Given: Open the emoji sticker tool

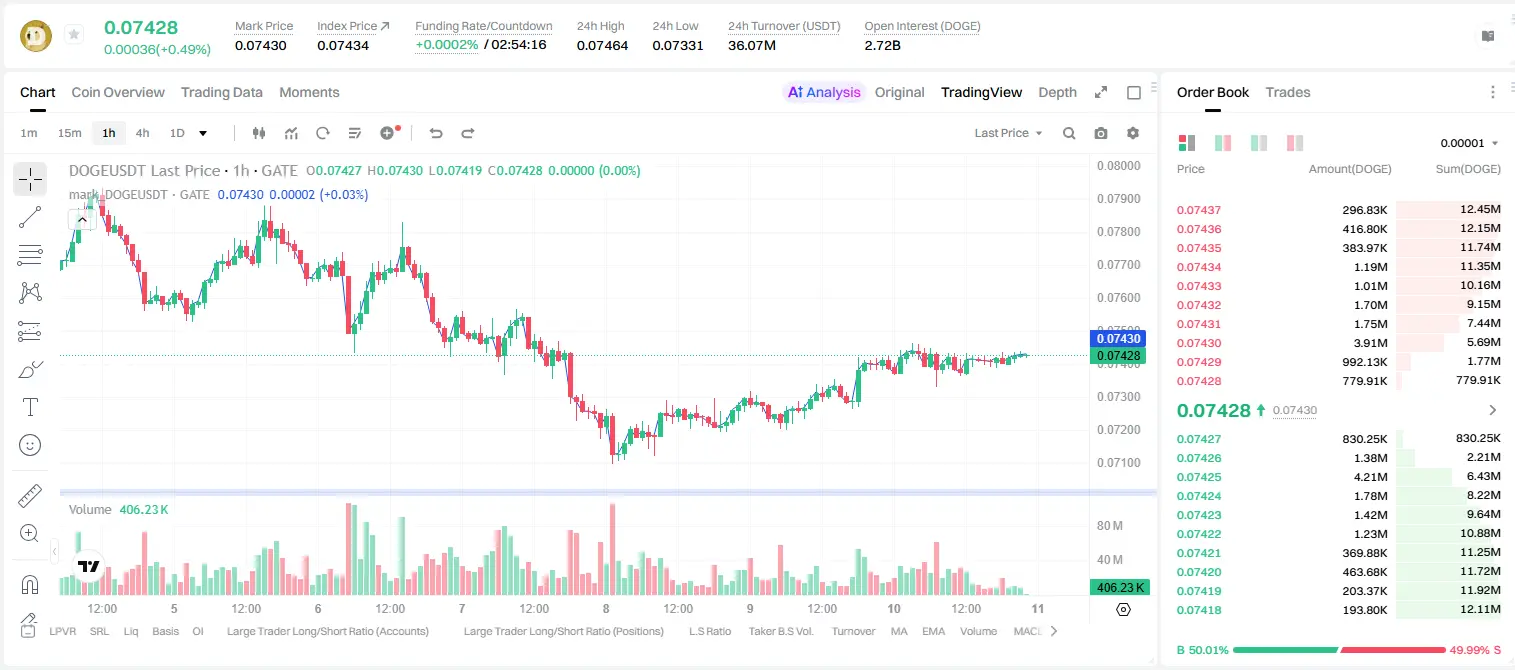Looking at the screenshot, I should click(x=30, y=445).
